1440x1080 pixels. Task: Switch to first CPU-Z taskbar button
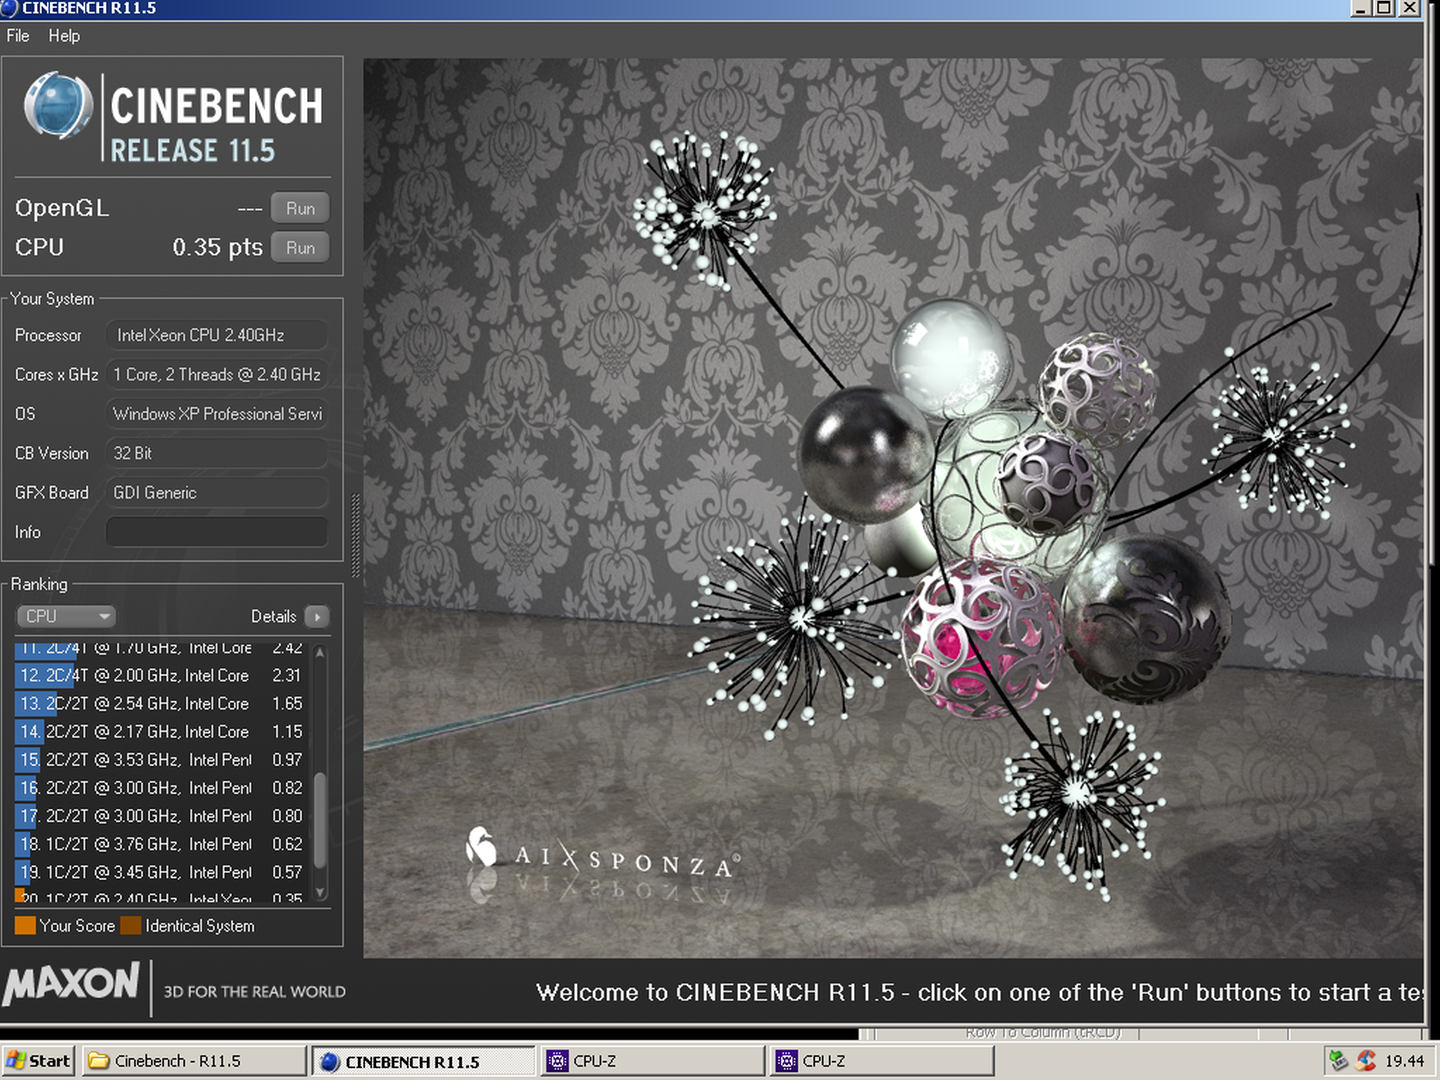(653, 1061)
